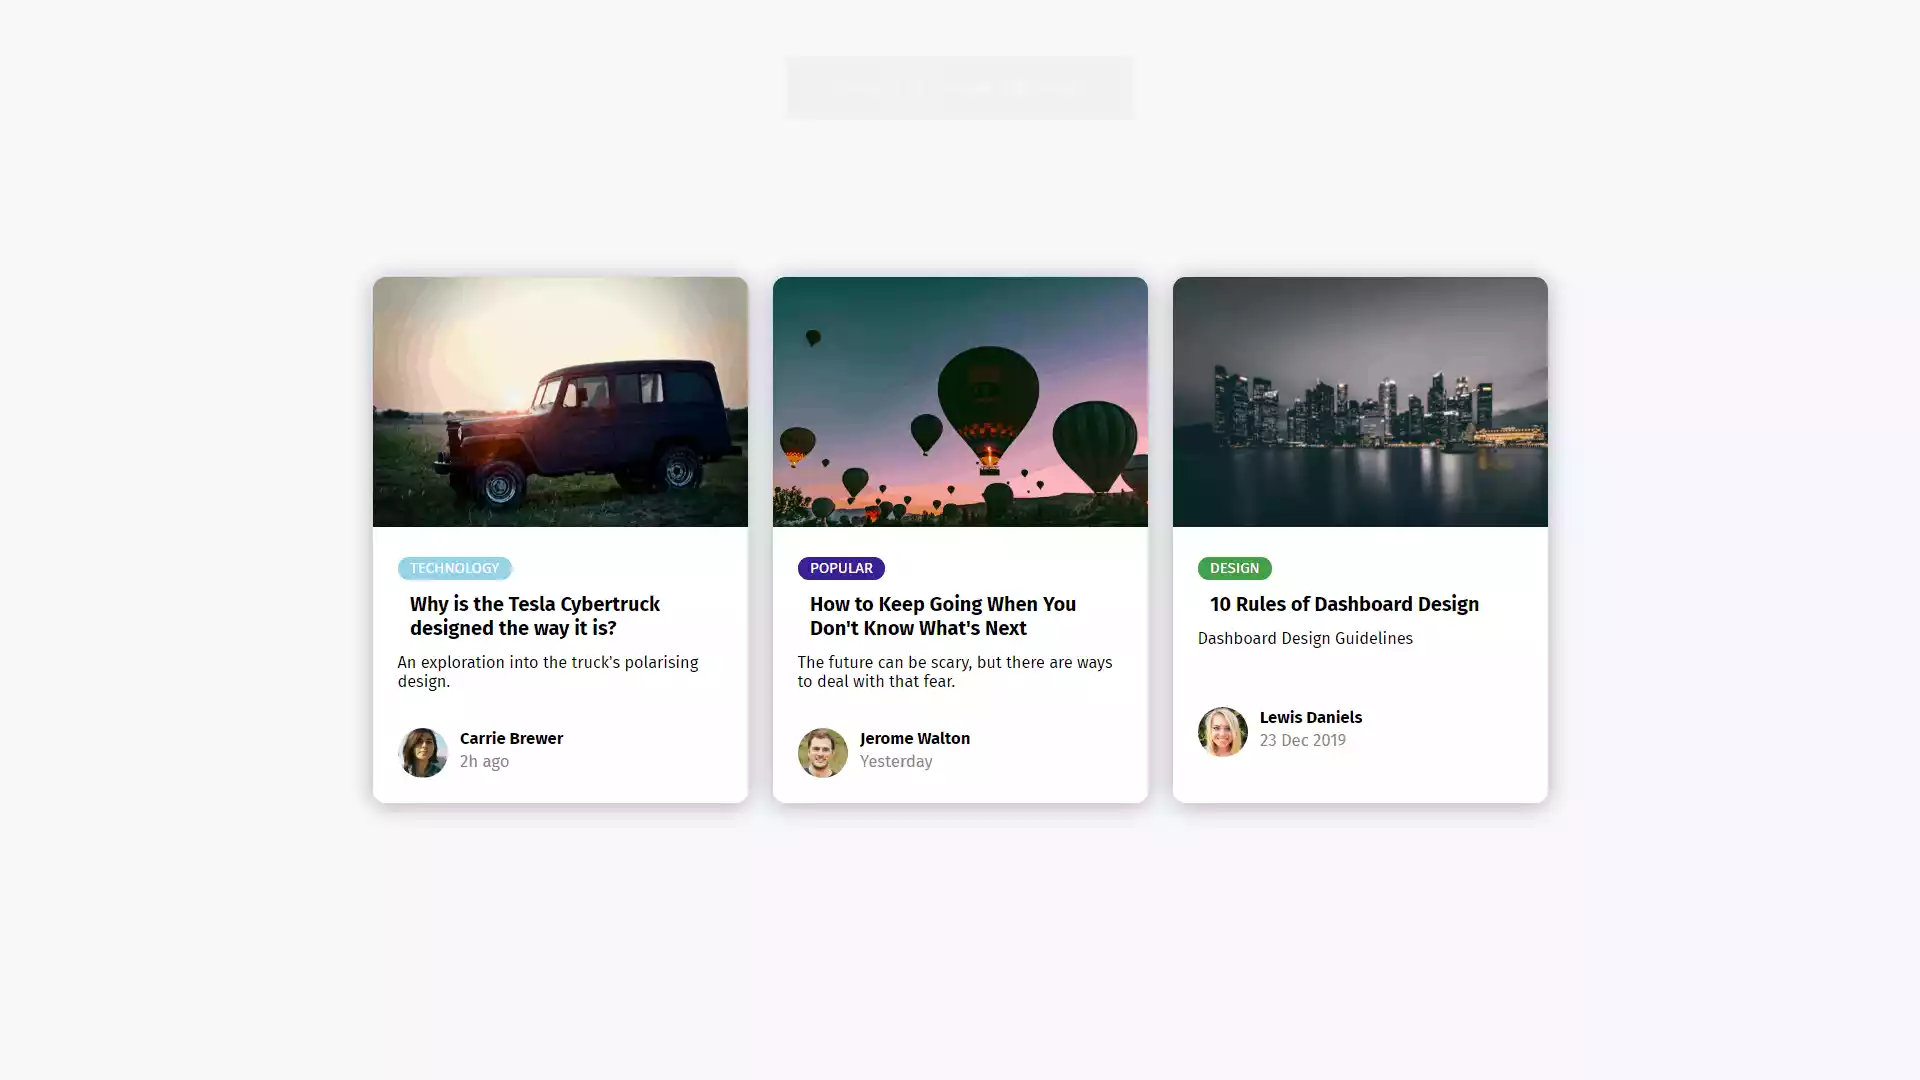Click the Lewis Daniels author name
The image size is (1920, 1080).
(1310, 717)
